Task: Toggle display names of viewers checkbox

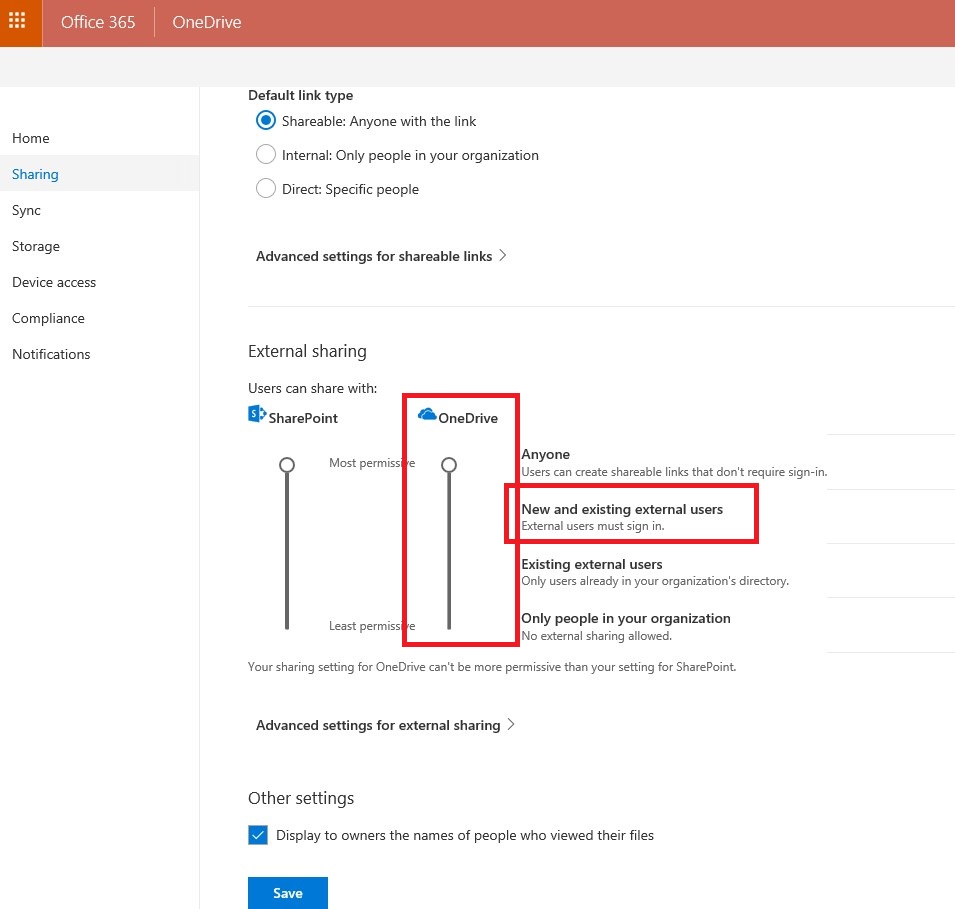Action: (258, 835)
